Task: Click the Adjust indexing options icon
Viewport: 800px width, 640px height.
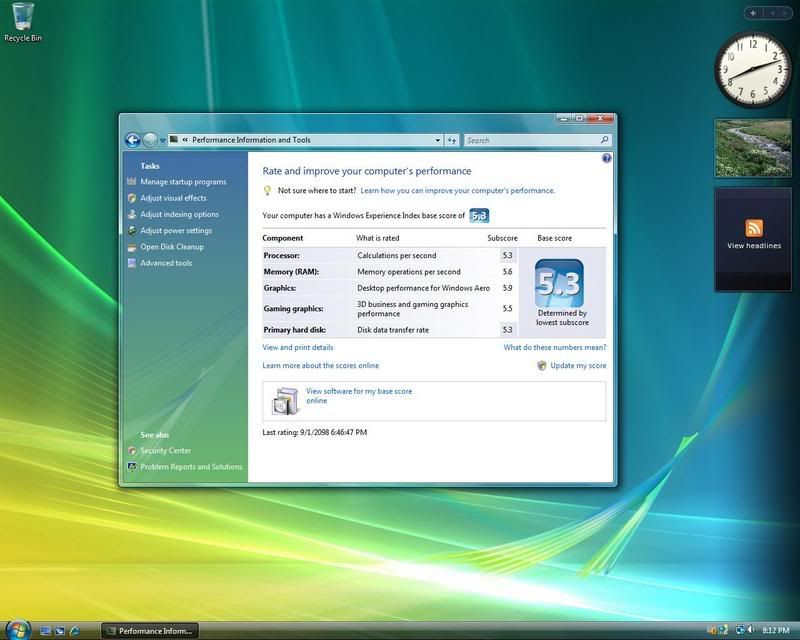Action: 132,214
